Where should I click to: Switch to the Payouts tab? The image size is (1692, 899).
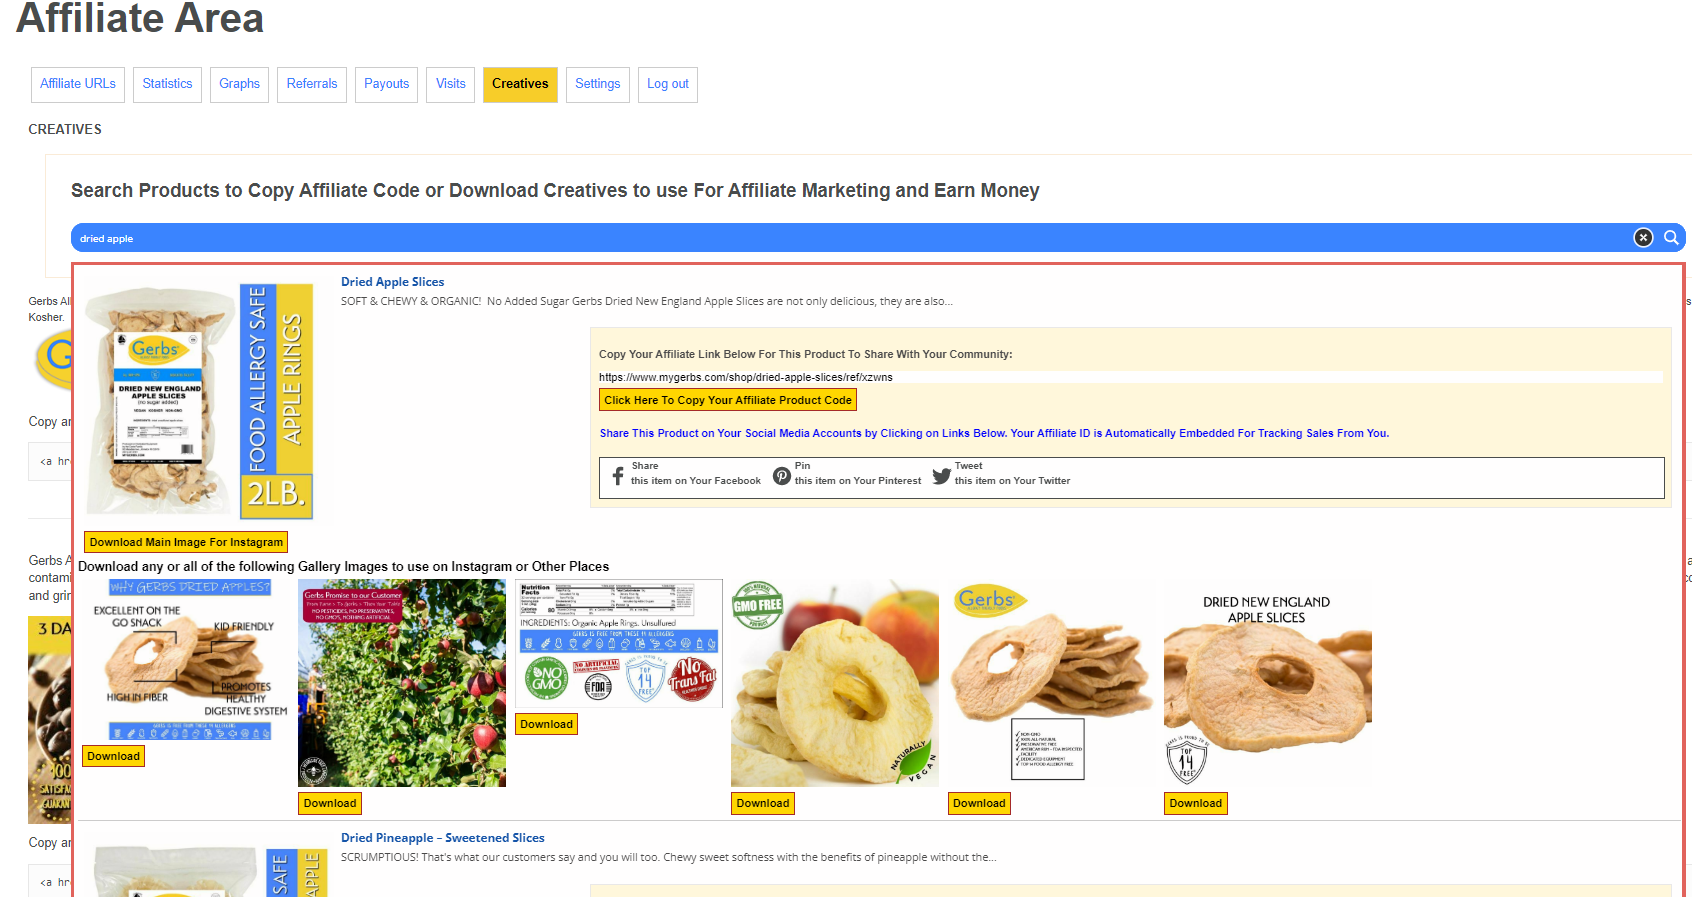click(x=386, y=84)
